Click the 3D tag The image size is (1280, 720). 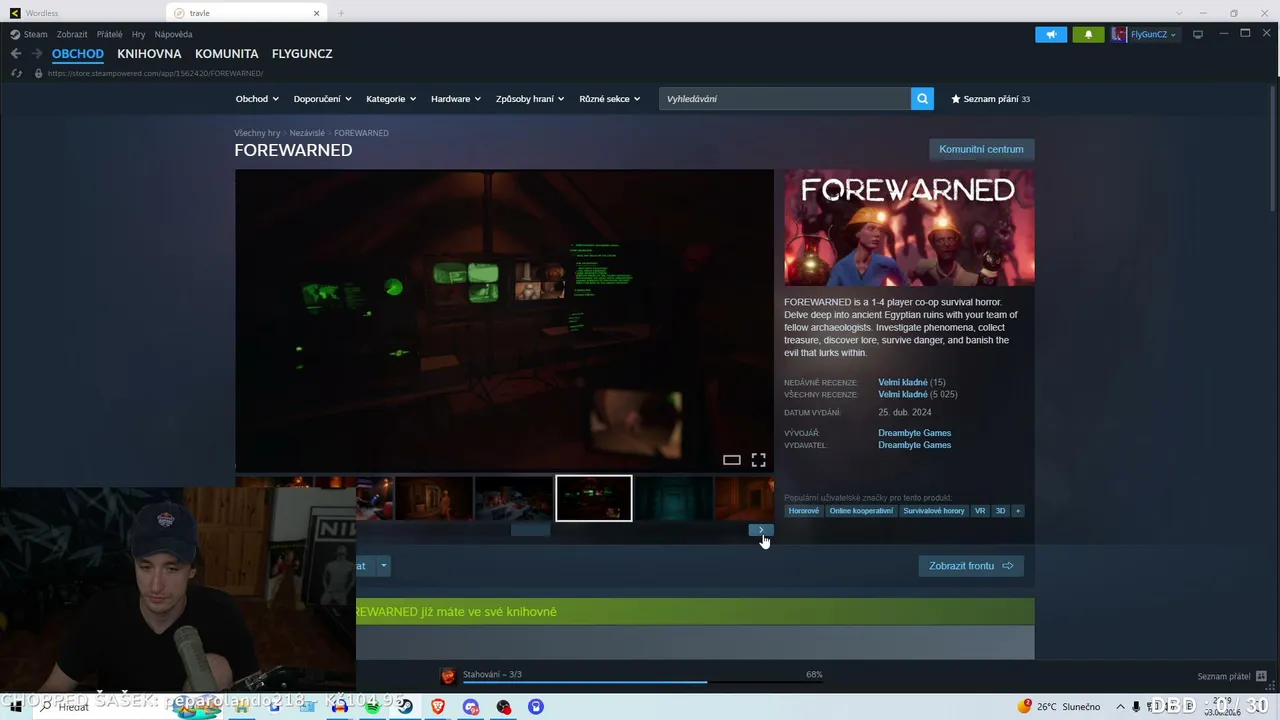tap(1000, 511)
